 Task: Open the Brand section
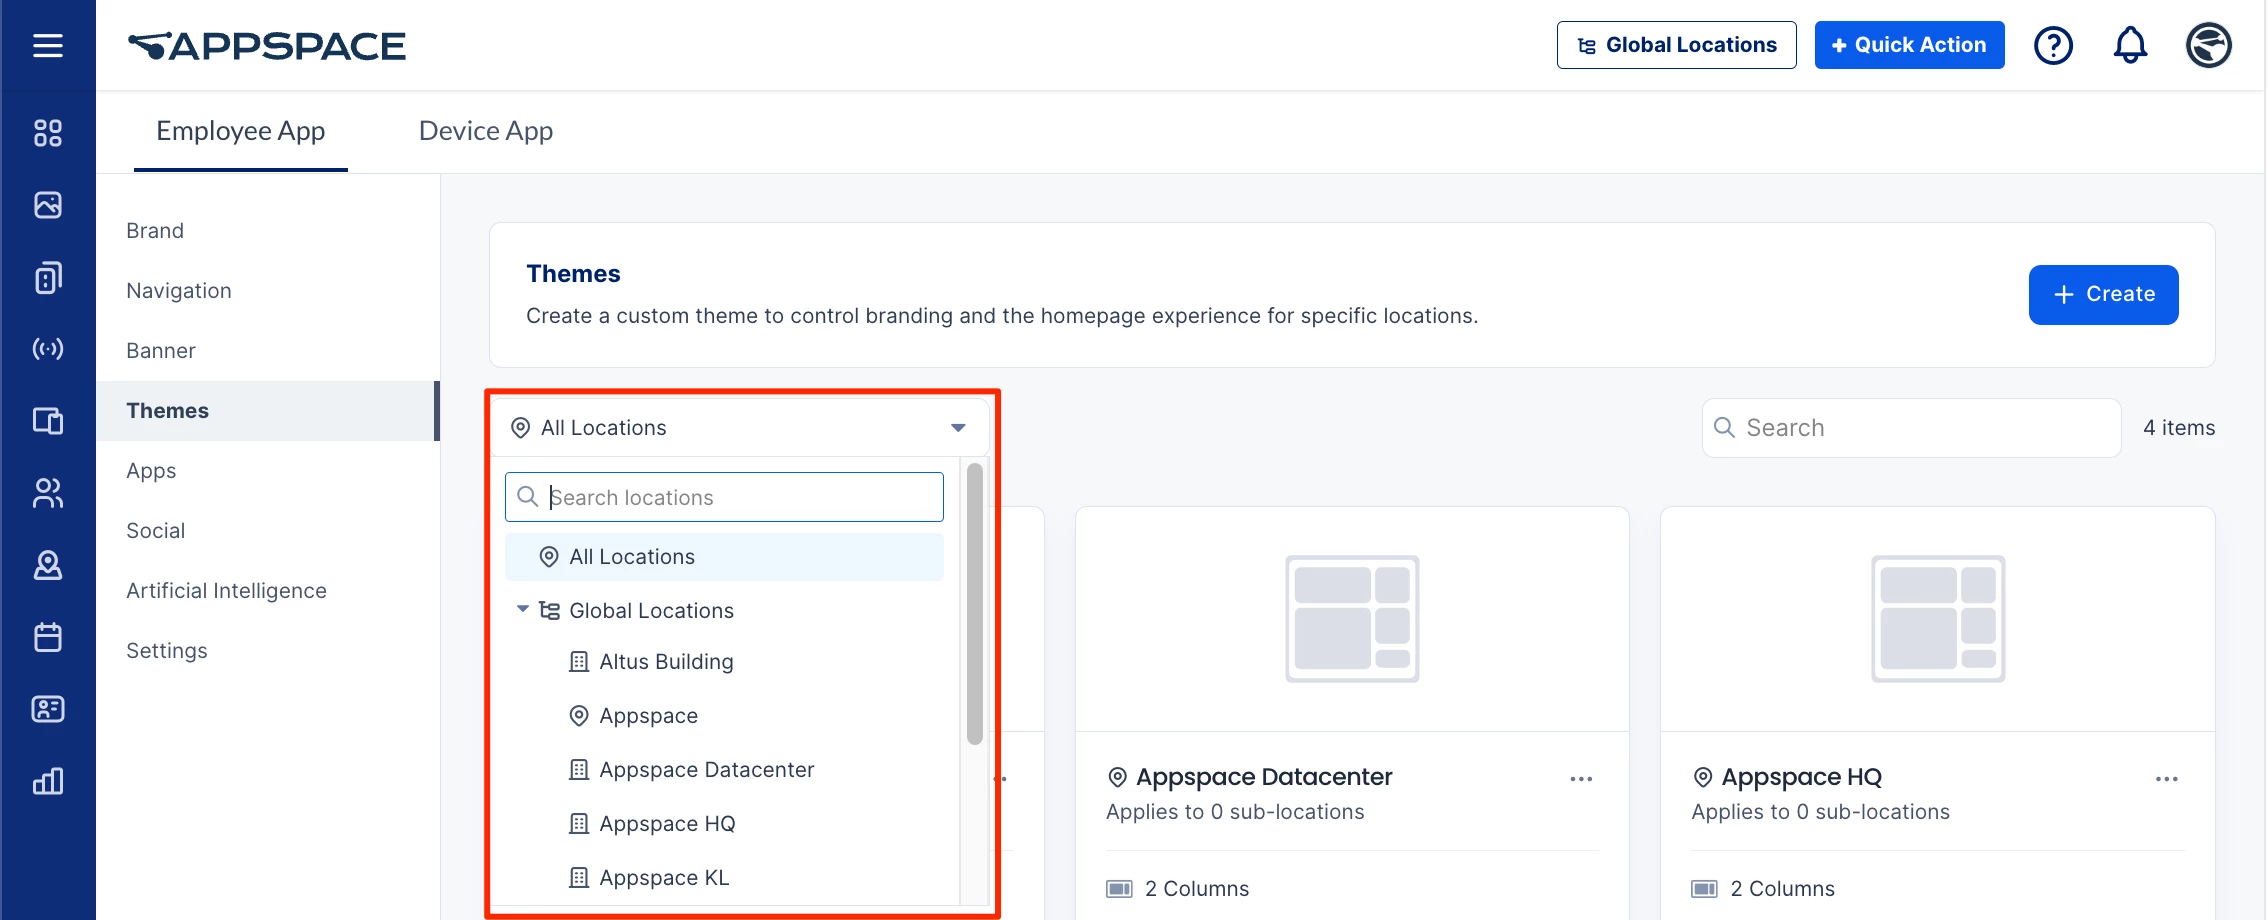pyautogui.click(x=155, y=231)
